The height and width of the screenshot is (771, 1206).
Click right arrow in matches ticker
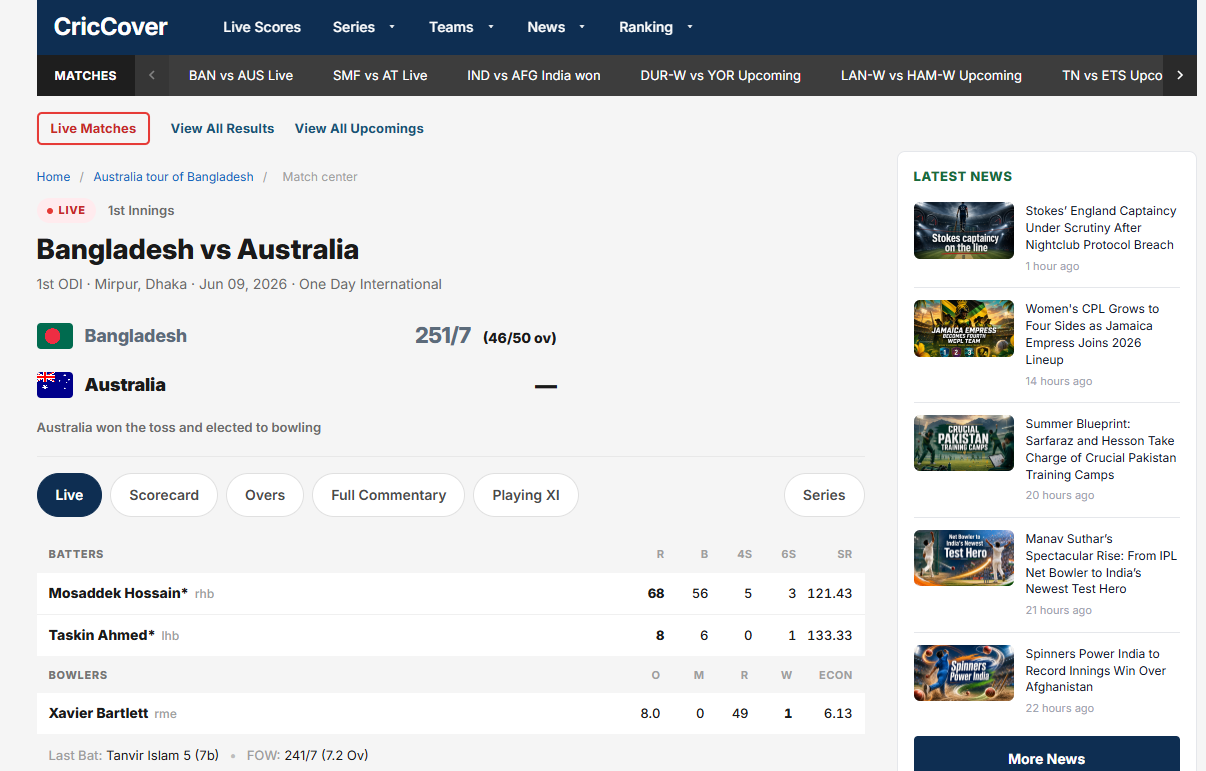pyautogui.click(x=1180, y=75)
